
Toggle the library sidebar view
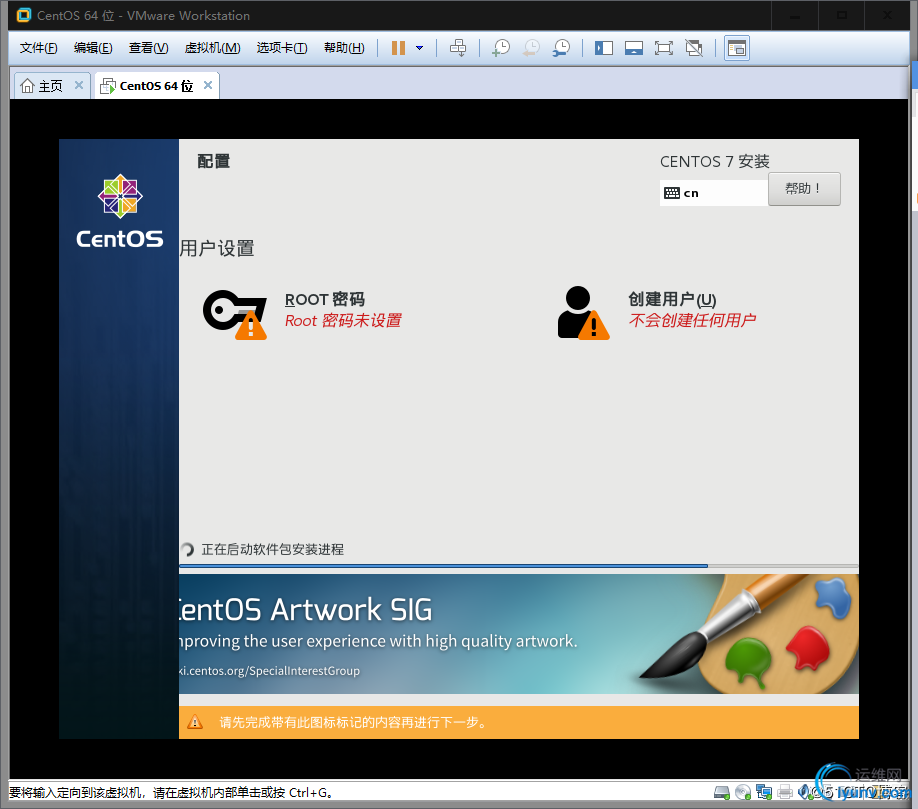tap(604, 48)
